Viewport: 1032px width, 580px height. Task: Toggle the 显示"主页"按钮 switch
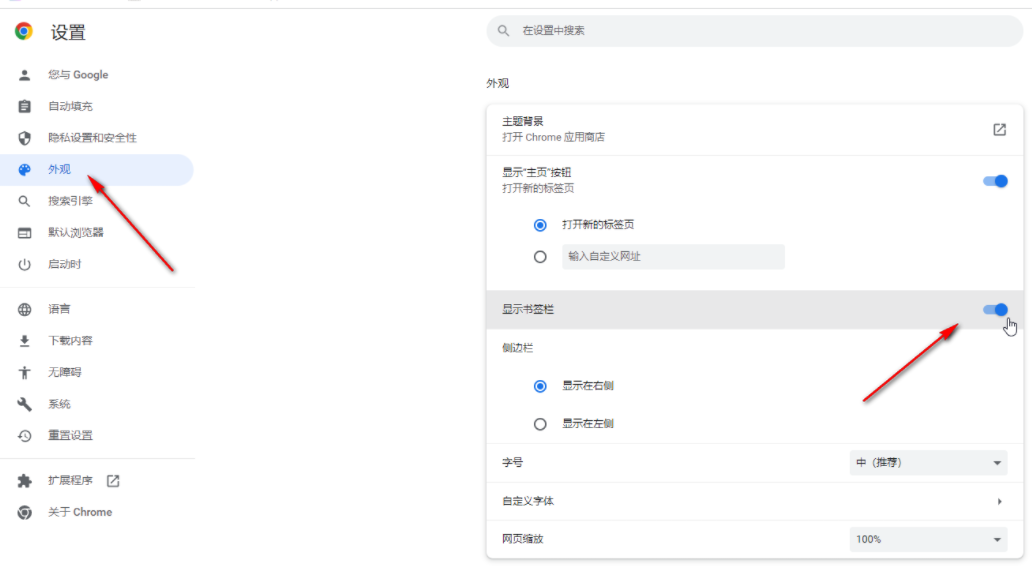tap(995, 181)
